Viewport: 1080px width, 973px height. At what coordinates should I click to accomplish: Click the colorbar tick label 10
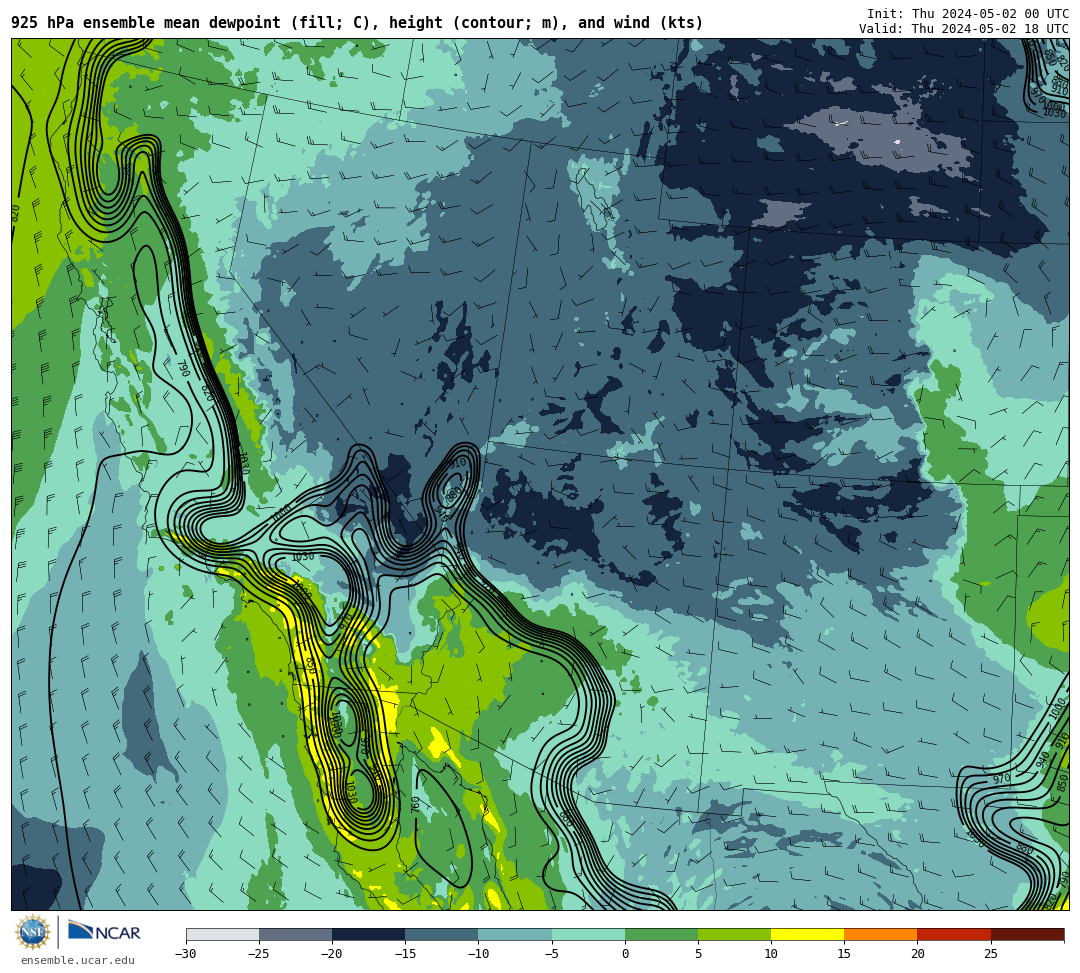pos(771,954)
